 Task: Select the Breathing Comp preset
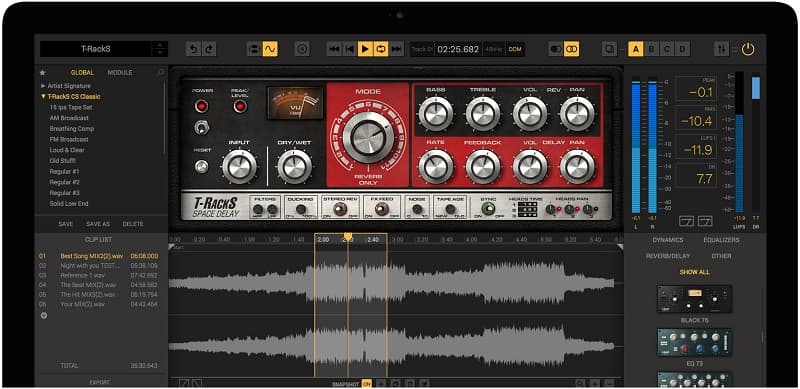tap(71, 129)
